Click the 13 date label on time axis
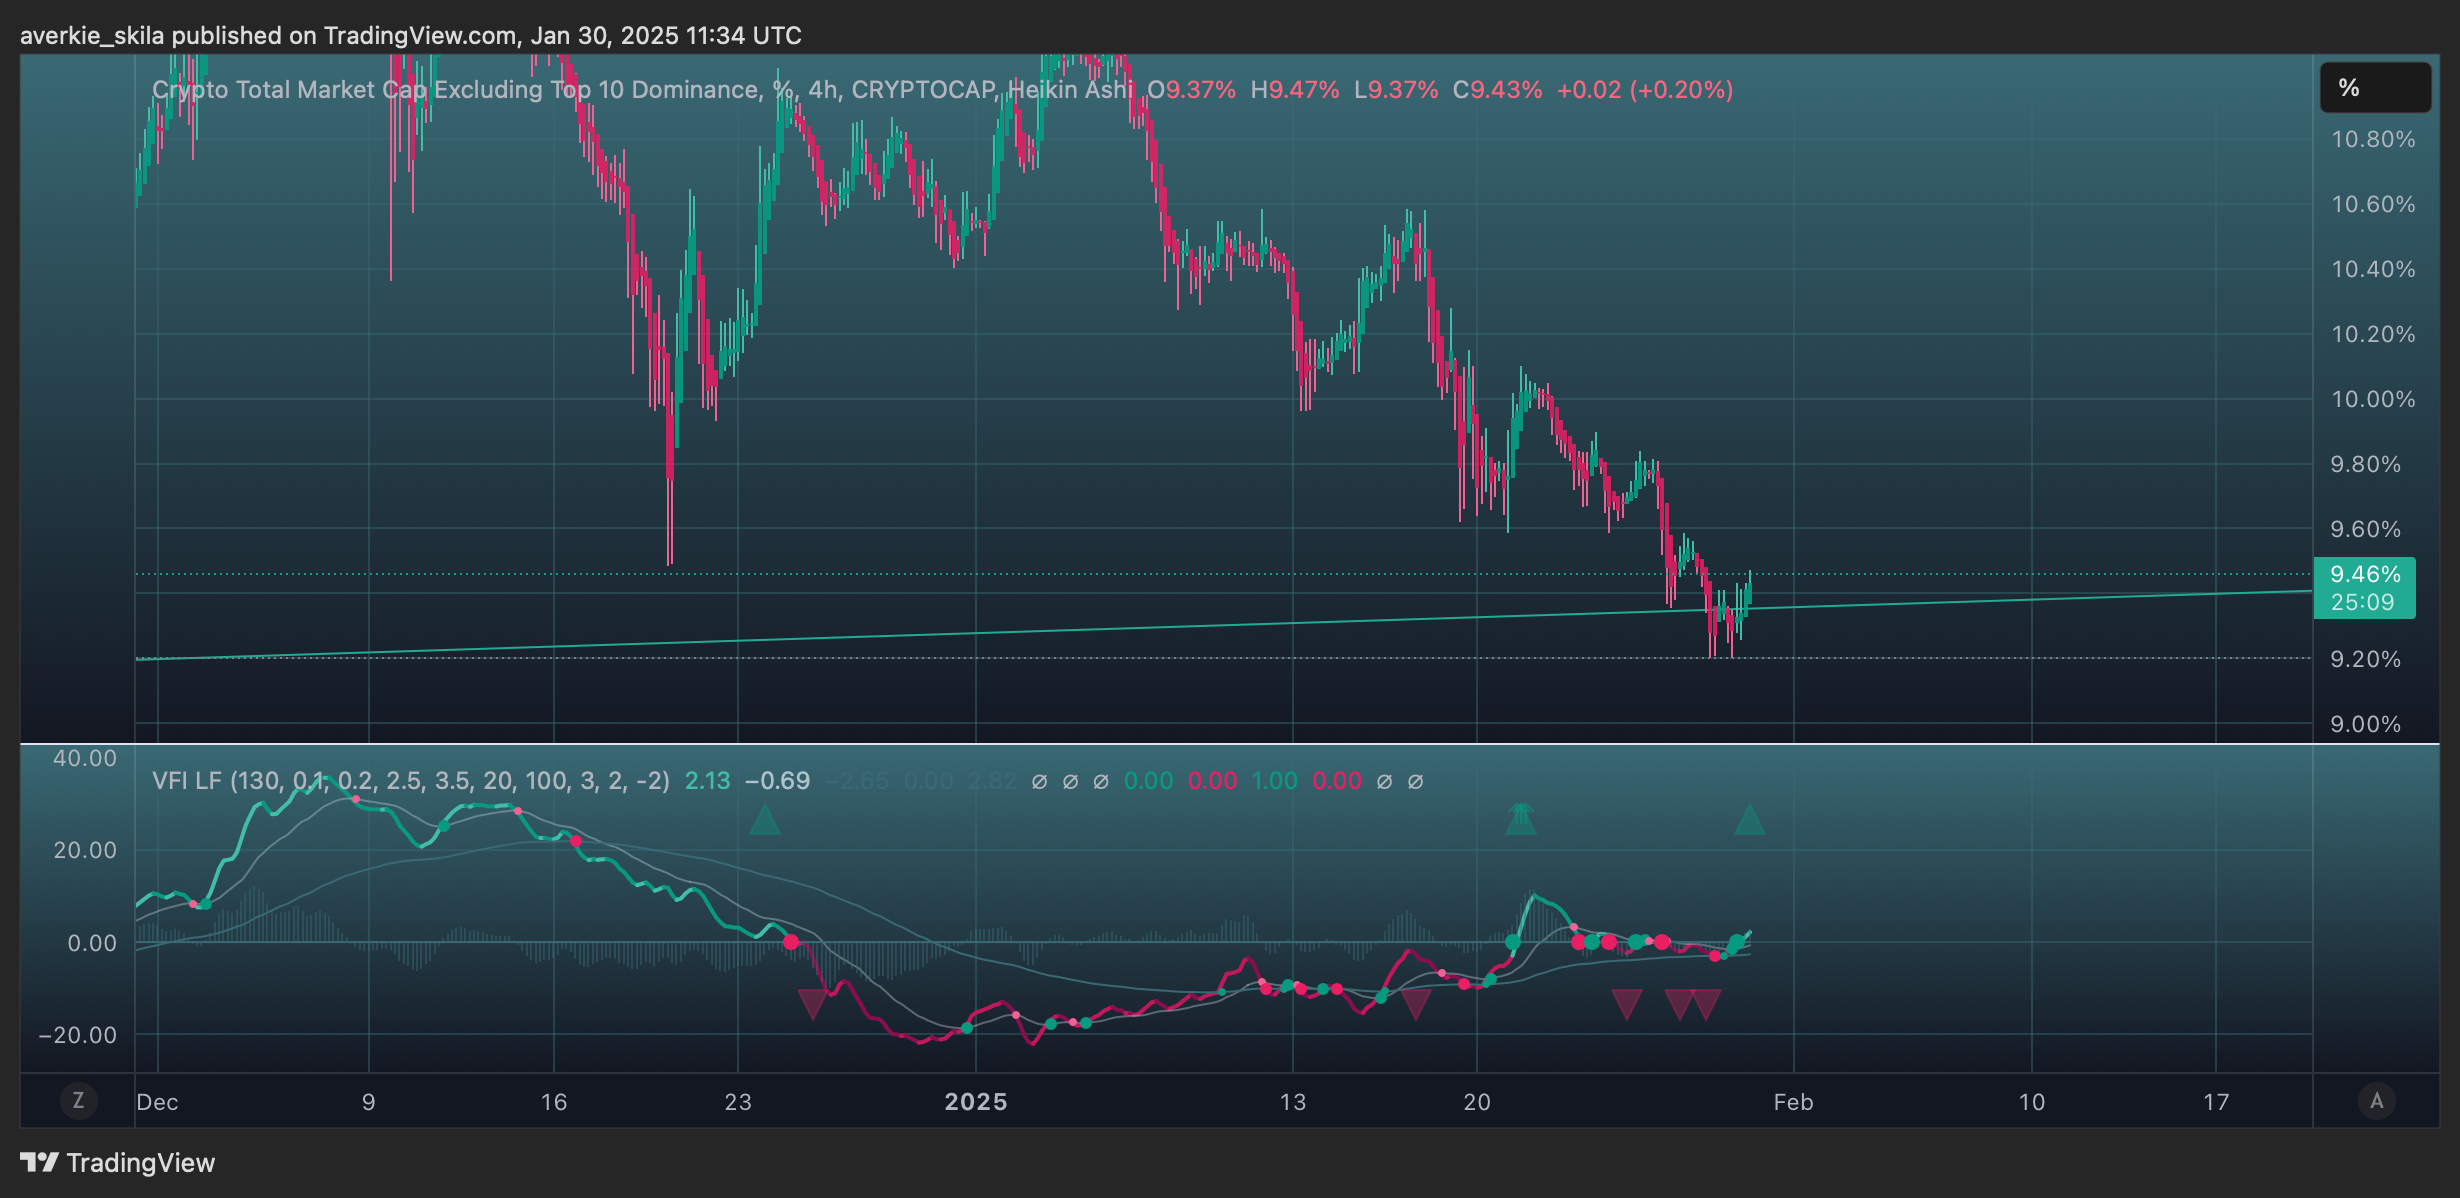Viewport: 2460px width, 1198px height. click(1293, 1102)
